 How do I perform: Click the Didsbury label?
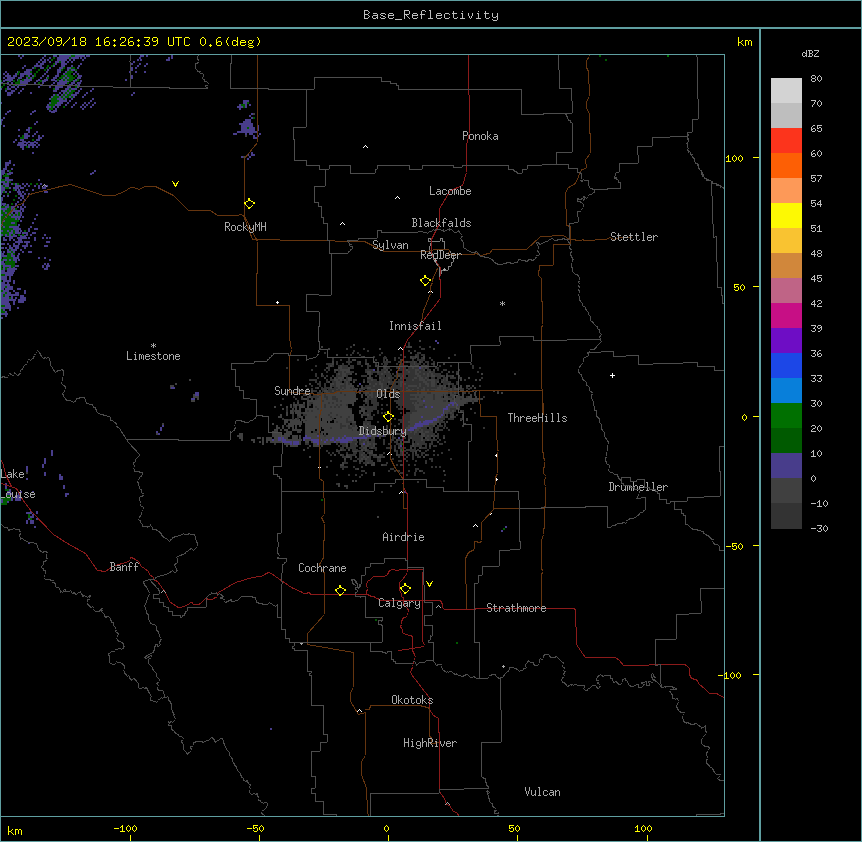click(x=383, y=431)
